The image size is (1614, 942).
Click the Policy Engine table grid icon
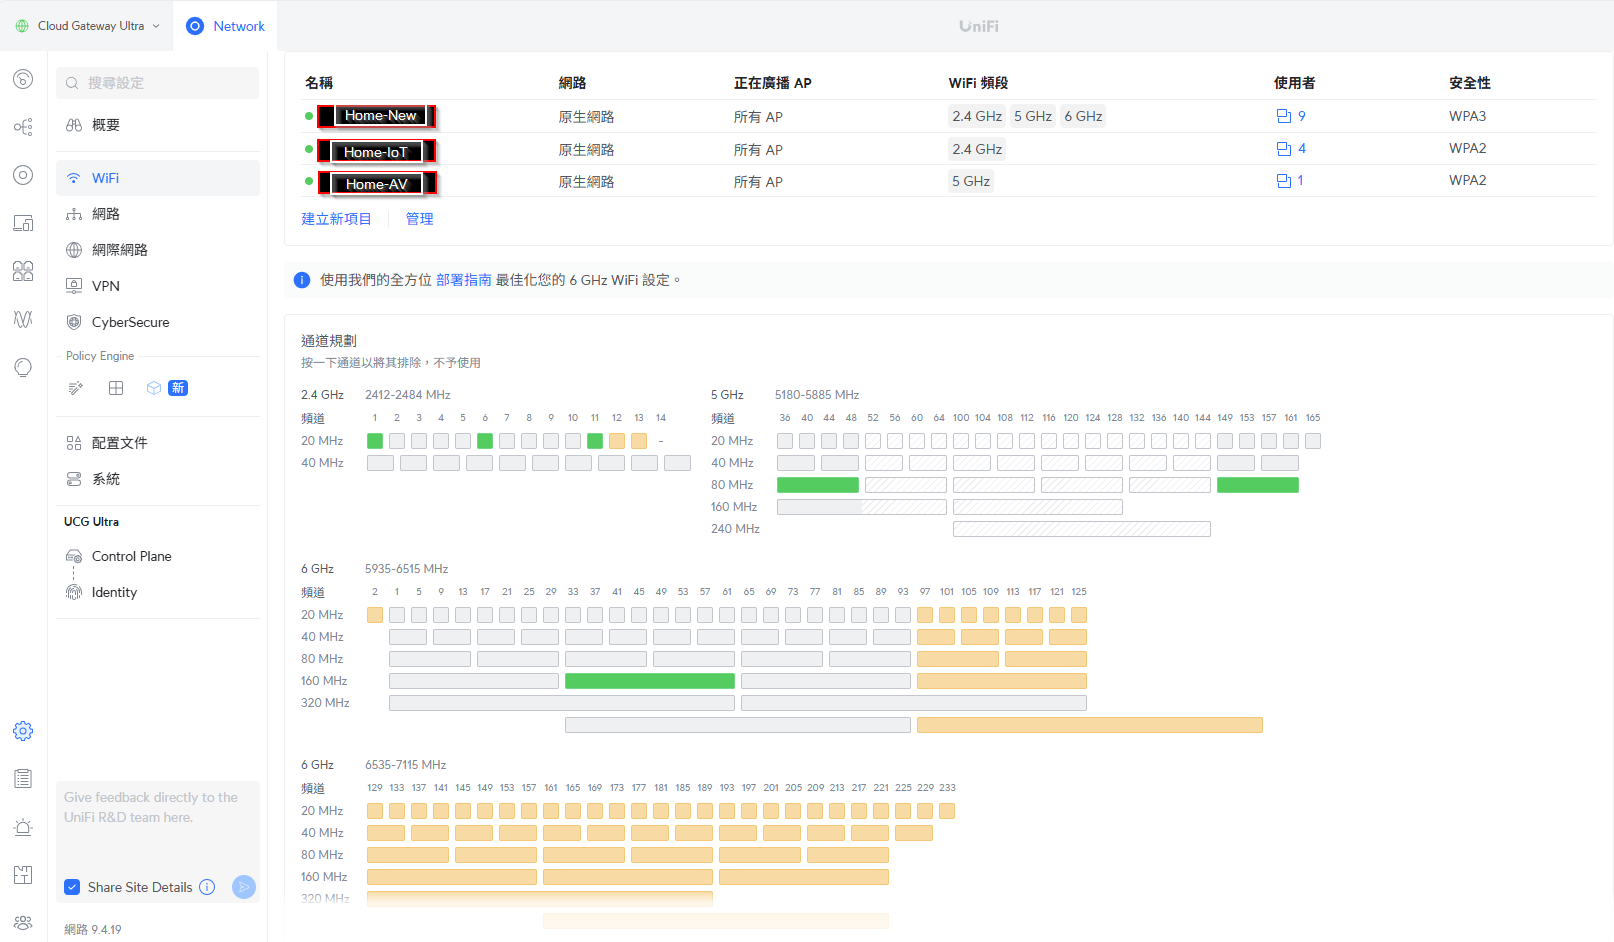coord(116,388)
